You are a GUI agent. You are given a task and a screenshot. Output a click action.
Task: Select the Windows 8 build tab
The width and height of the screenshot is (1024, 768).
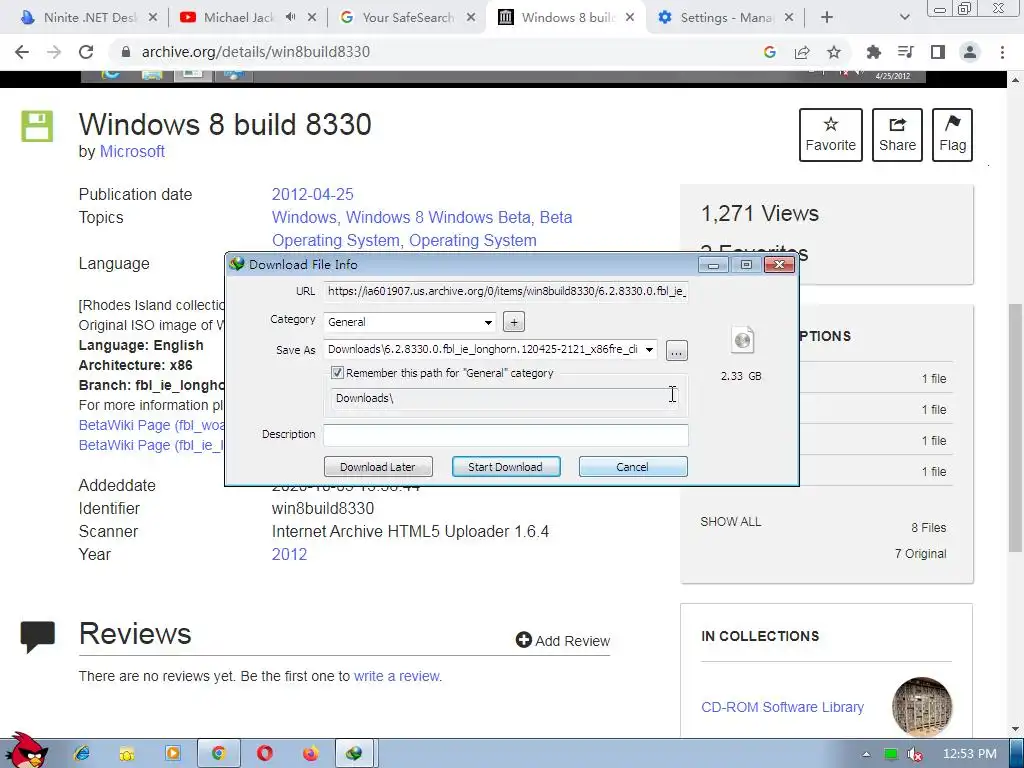(x=567, y=18)
